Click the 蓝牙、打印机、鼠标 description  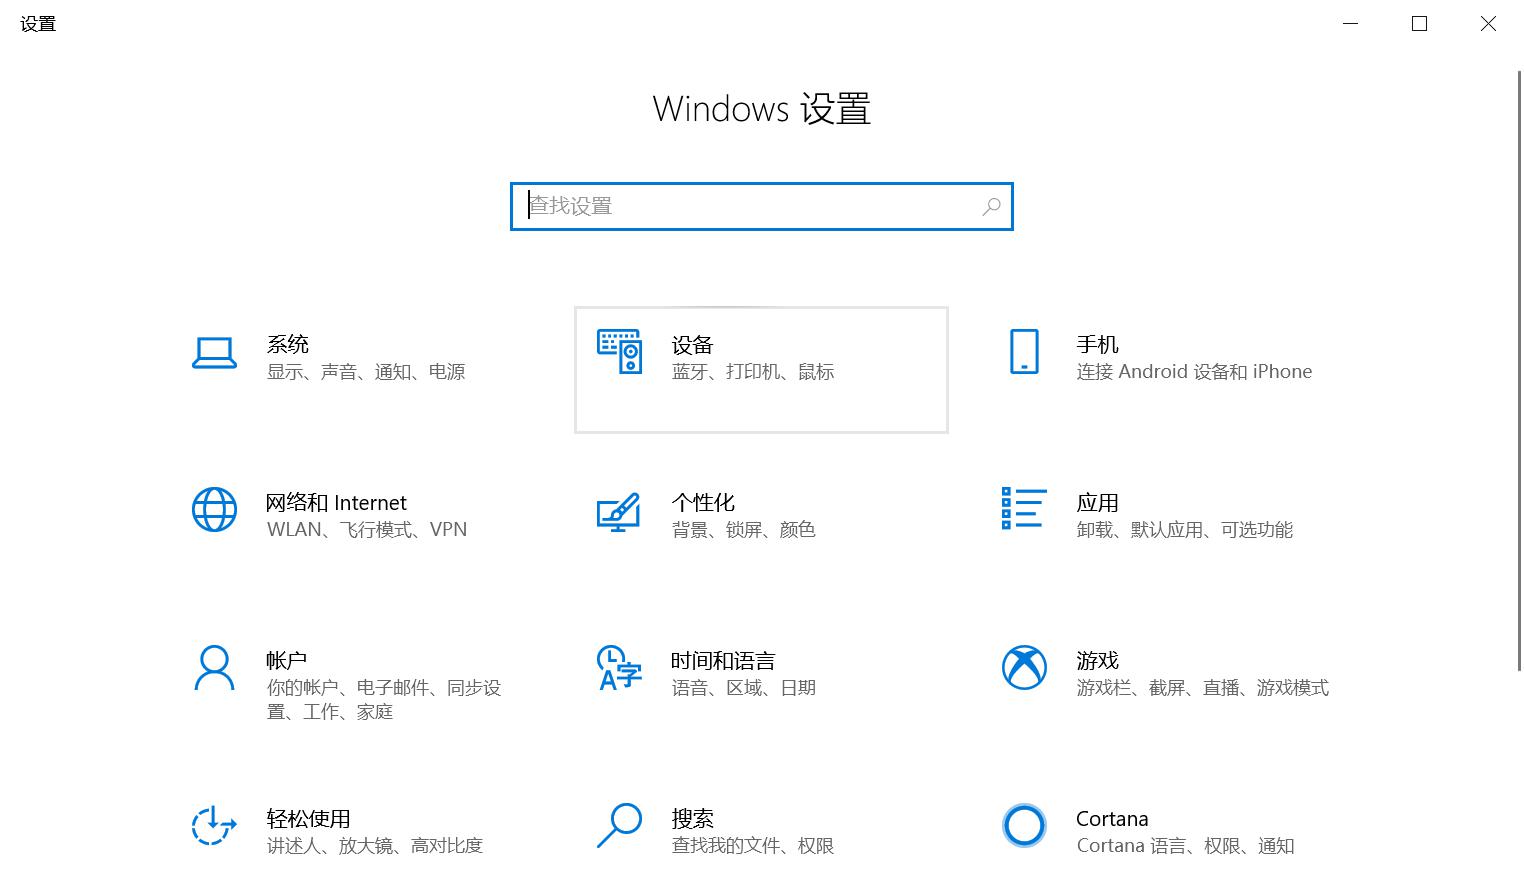coord(753,372)
